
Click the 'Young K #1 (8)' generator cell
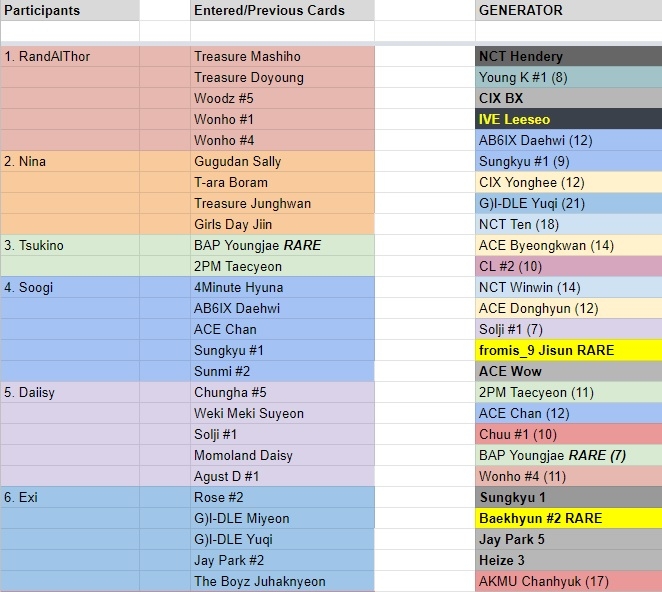[568, 77]
